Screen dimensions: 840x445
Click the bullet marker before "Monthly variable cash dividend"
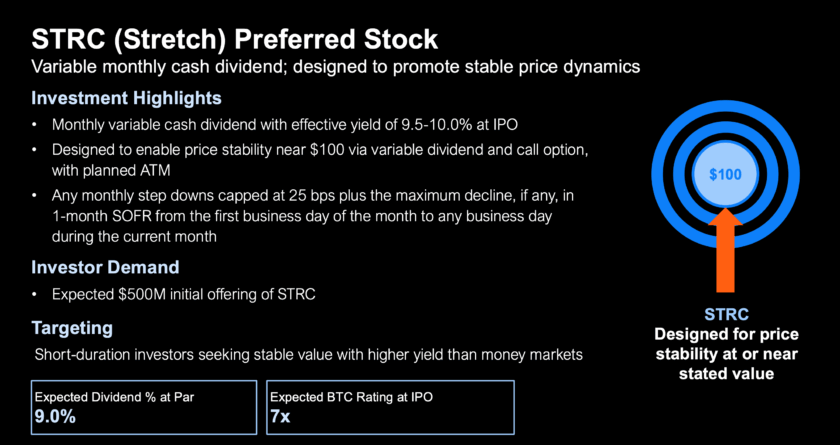pos(36,125)
